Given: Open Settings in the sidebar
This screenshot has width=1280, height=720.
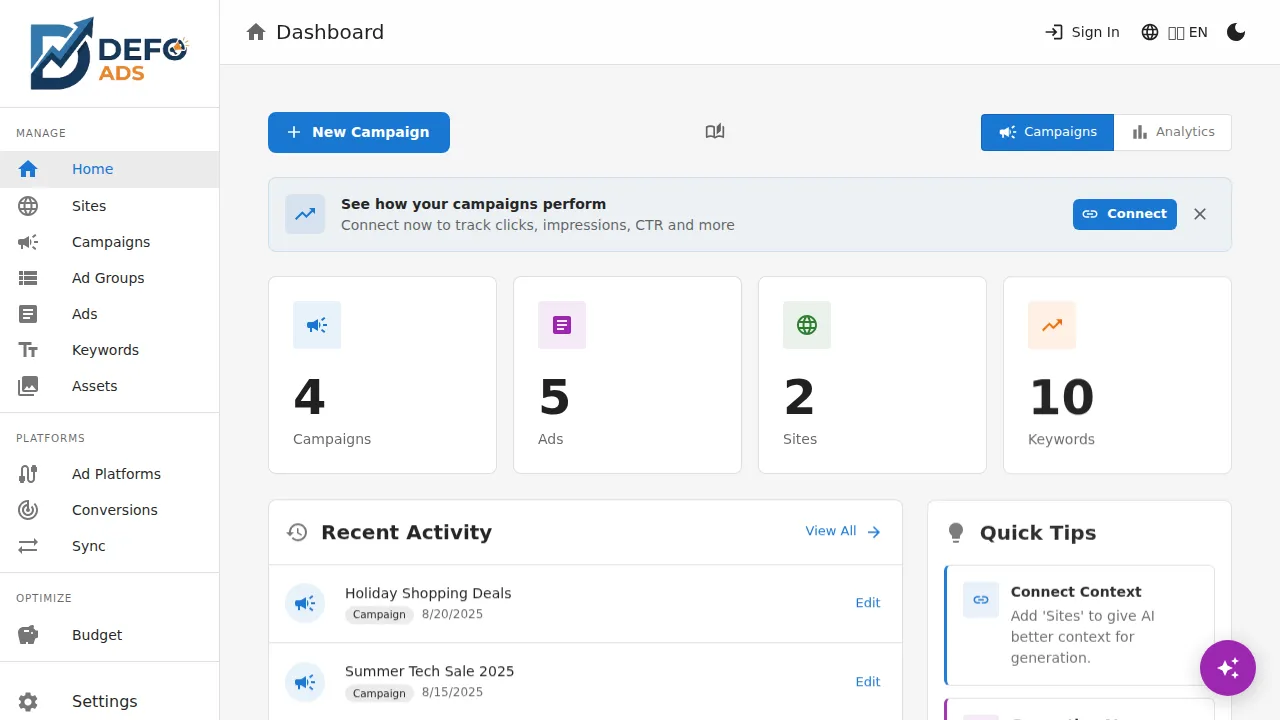Looking at the screenshot, I should click(x=109, y=701).
